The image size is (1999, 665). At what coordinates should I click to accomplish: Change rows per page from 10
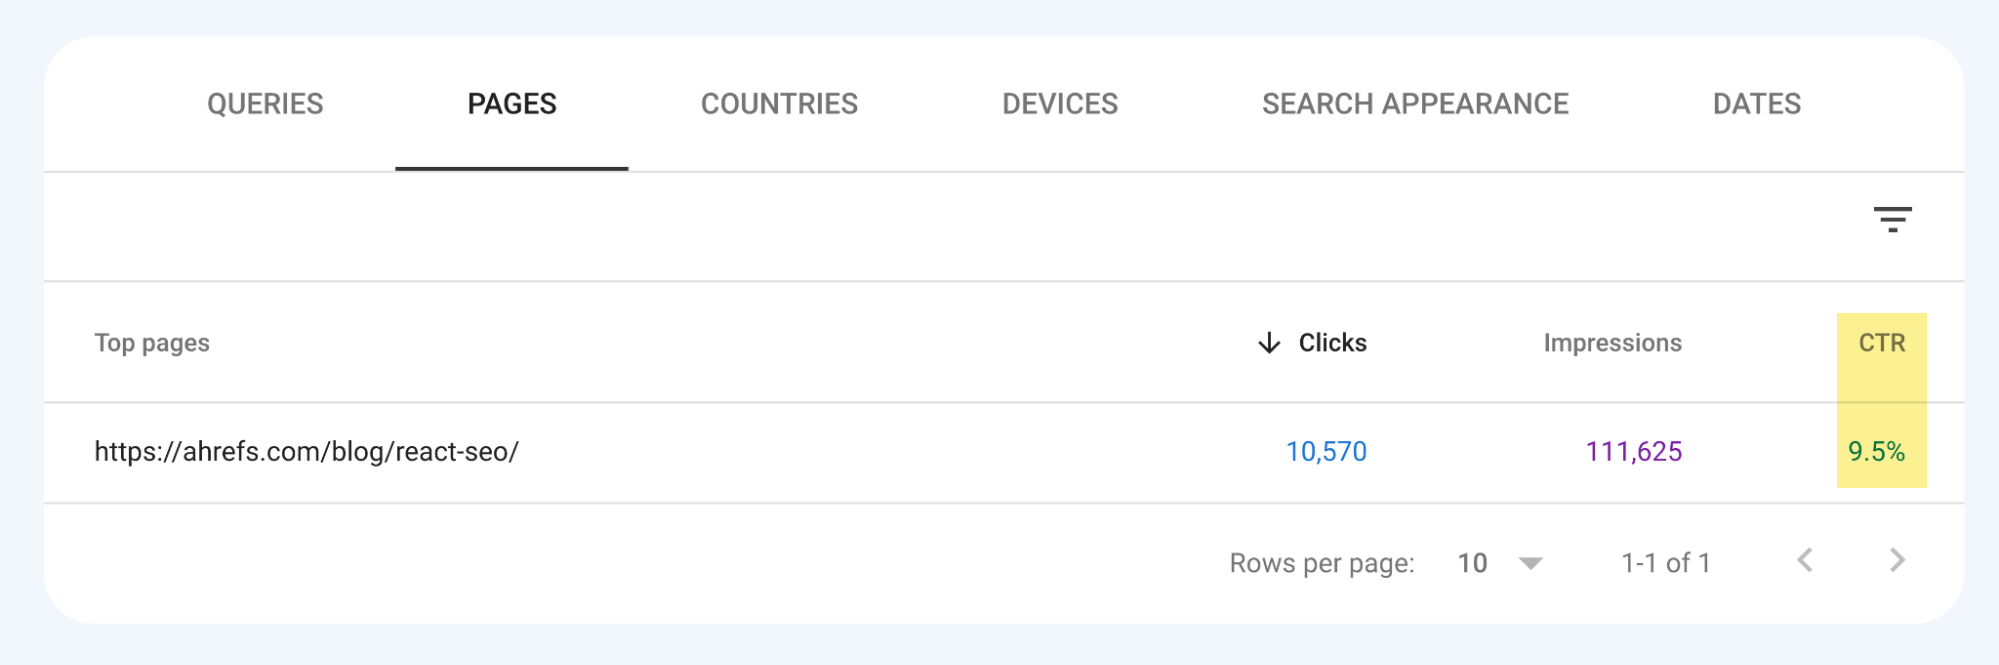pos(1471,562)
